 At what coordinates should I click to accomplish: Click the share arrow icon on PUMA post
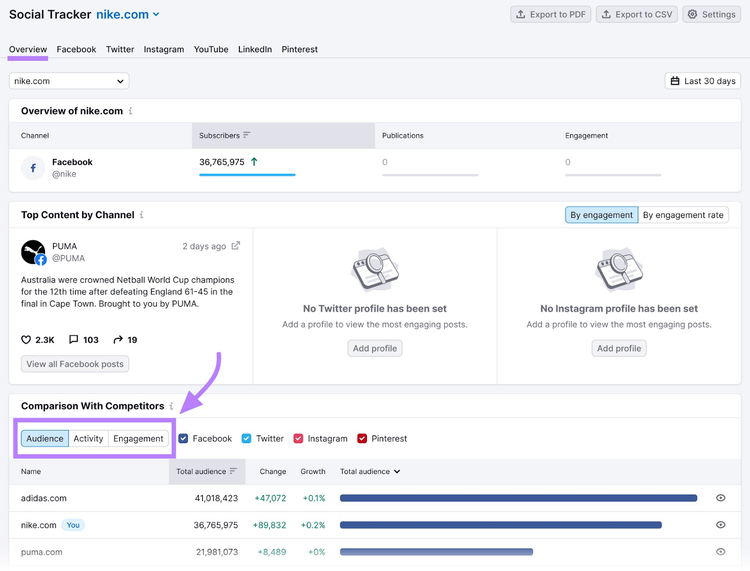click(118, 340)
